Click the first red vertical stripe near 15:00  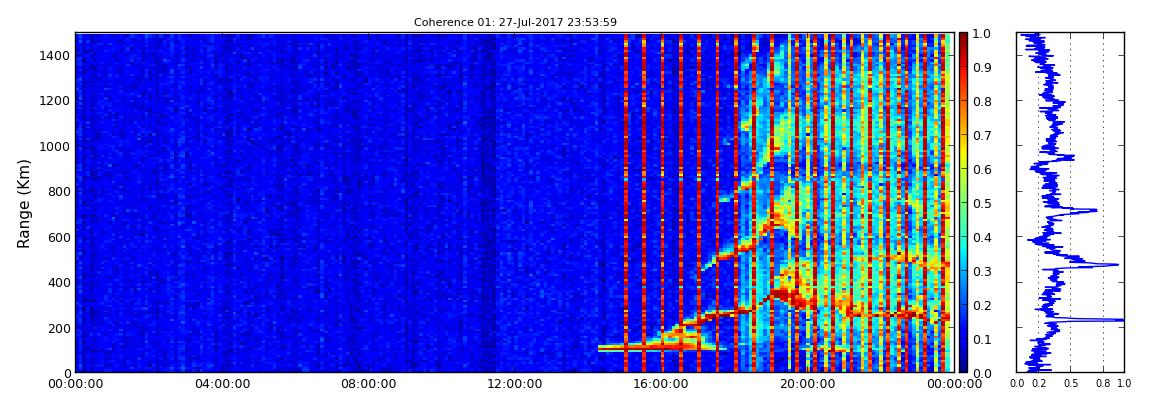click(626, 203)
